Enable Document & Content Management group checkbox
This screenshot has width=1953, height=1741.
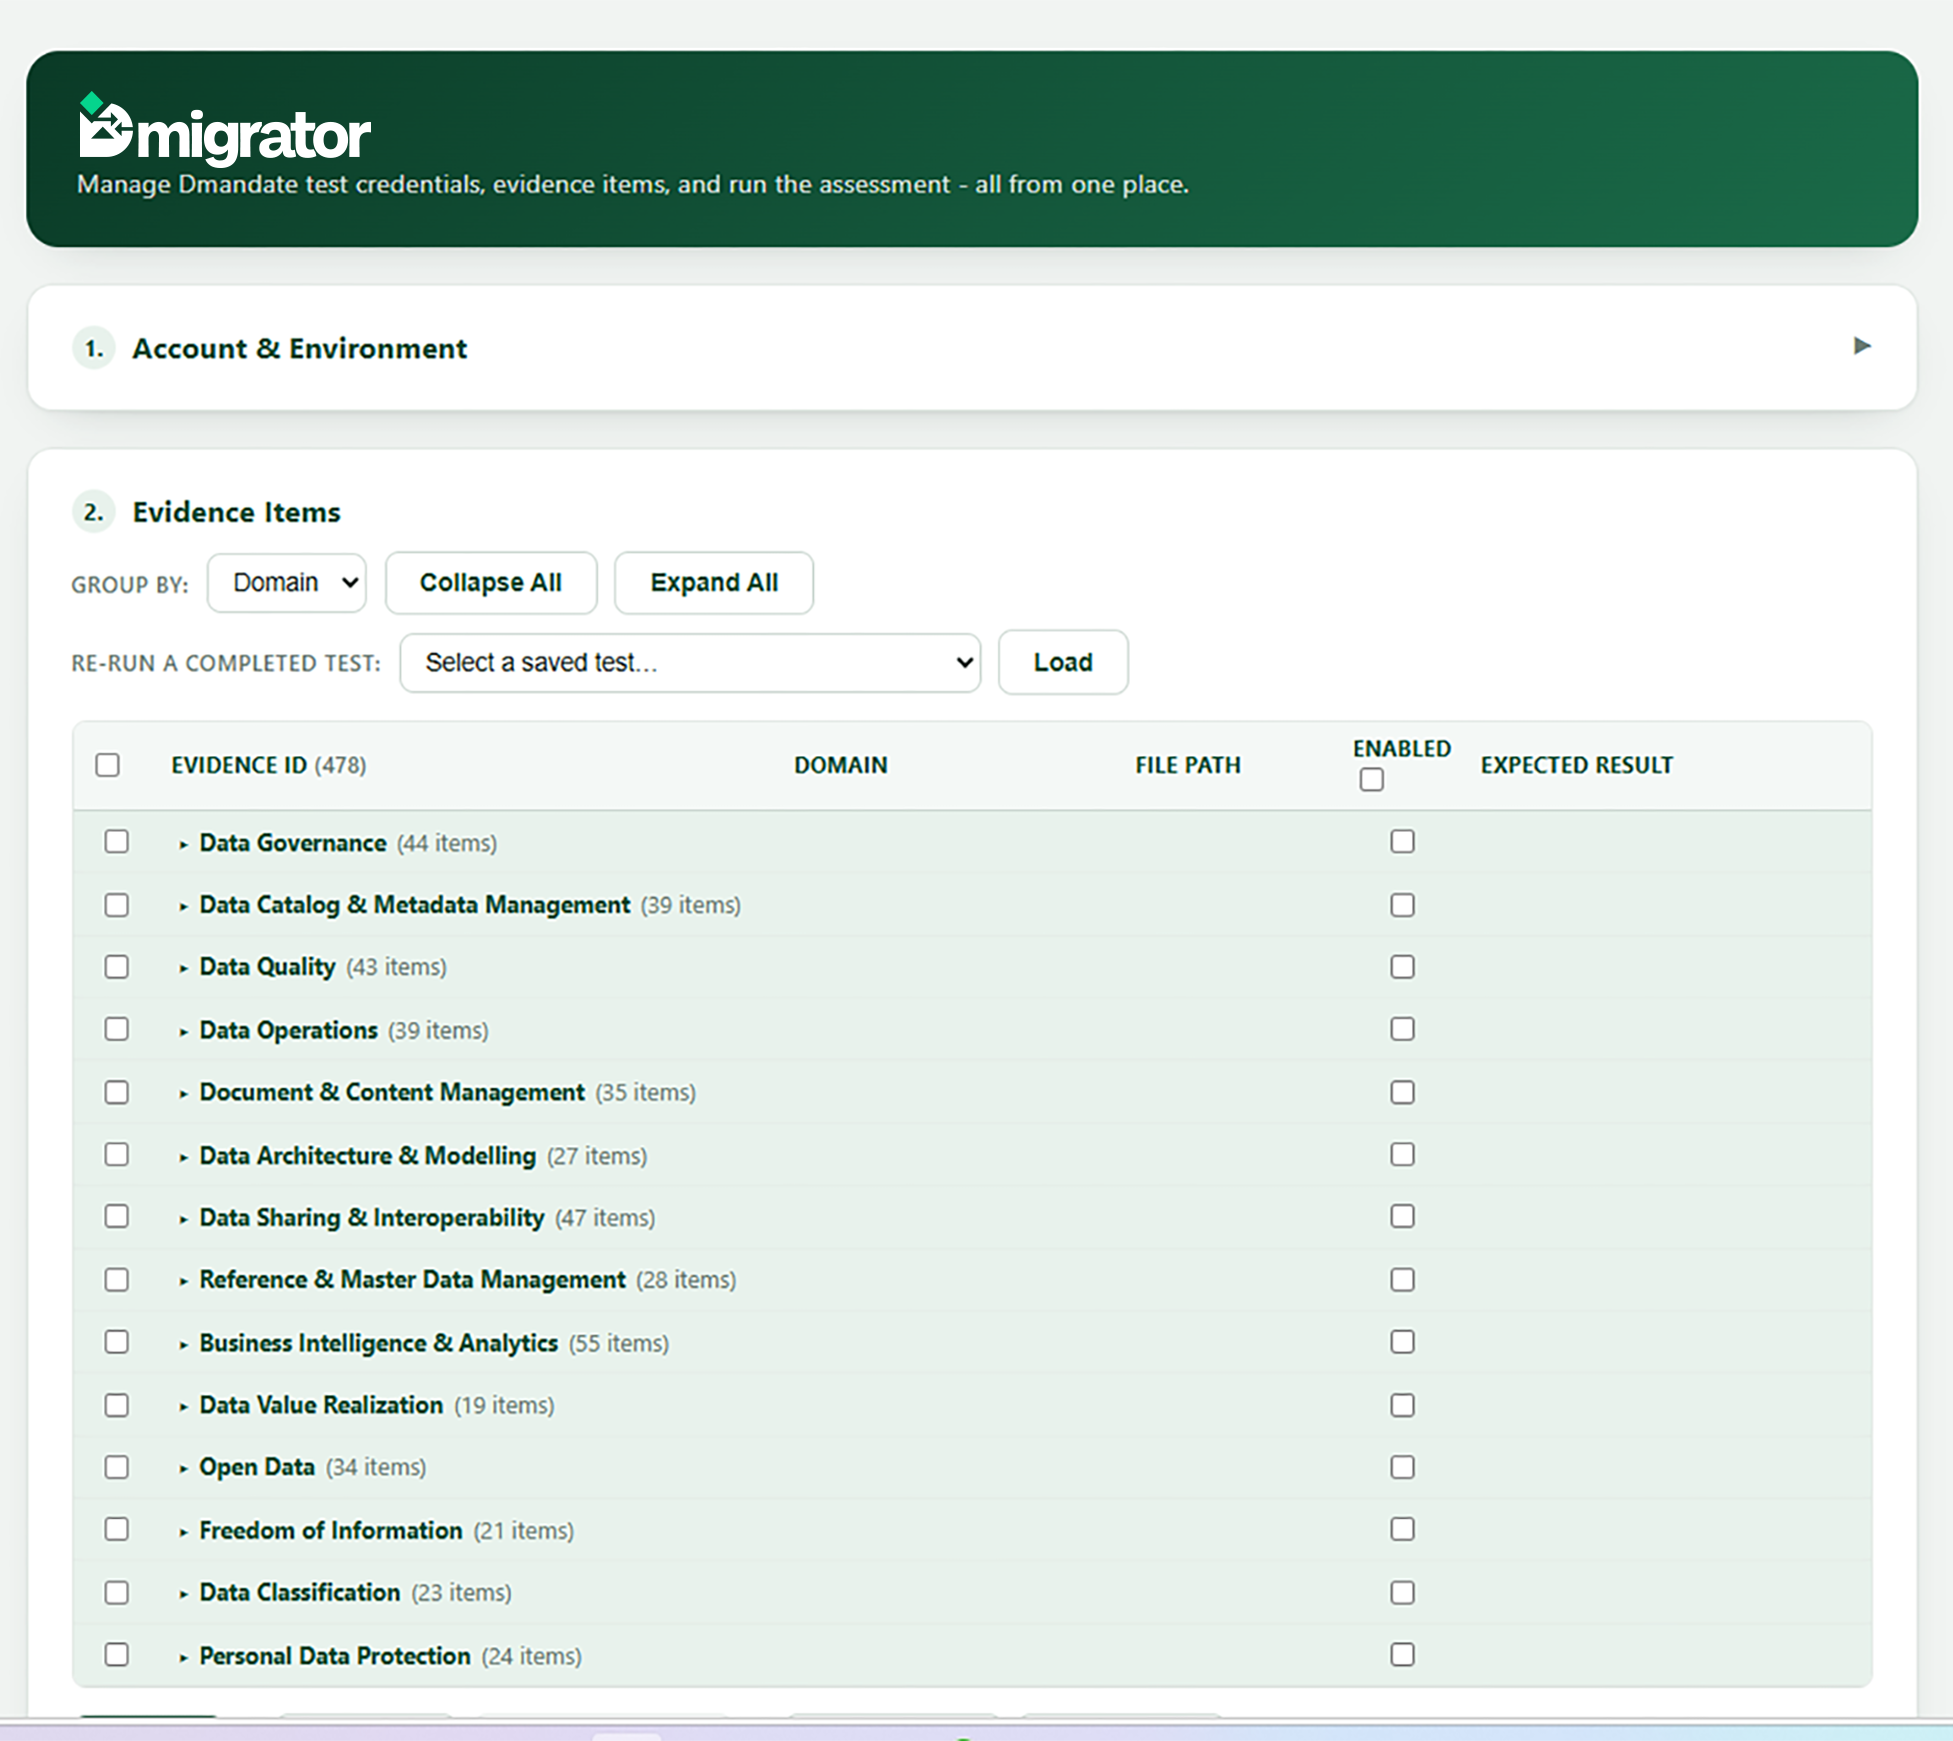1402,1092
